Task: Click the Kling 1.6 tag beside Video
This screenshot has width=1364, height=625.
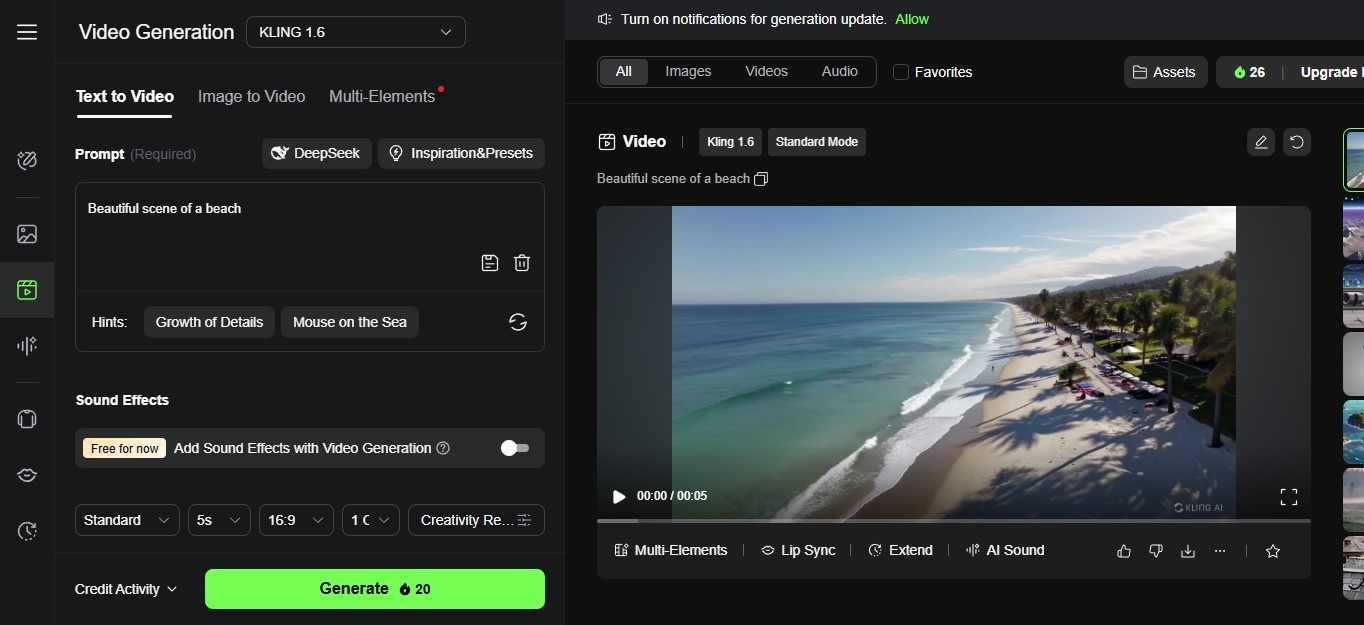Action: click(x=730, y=142)
